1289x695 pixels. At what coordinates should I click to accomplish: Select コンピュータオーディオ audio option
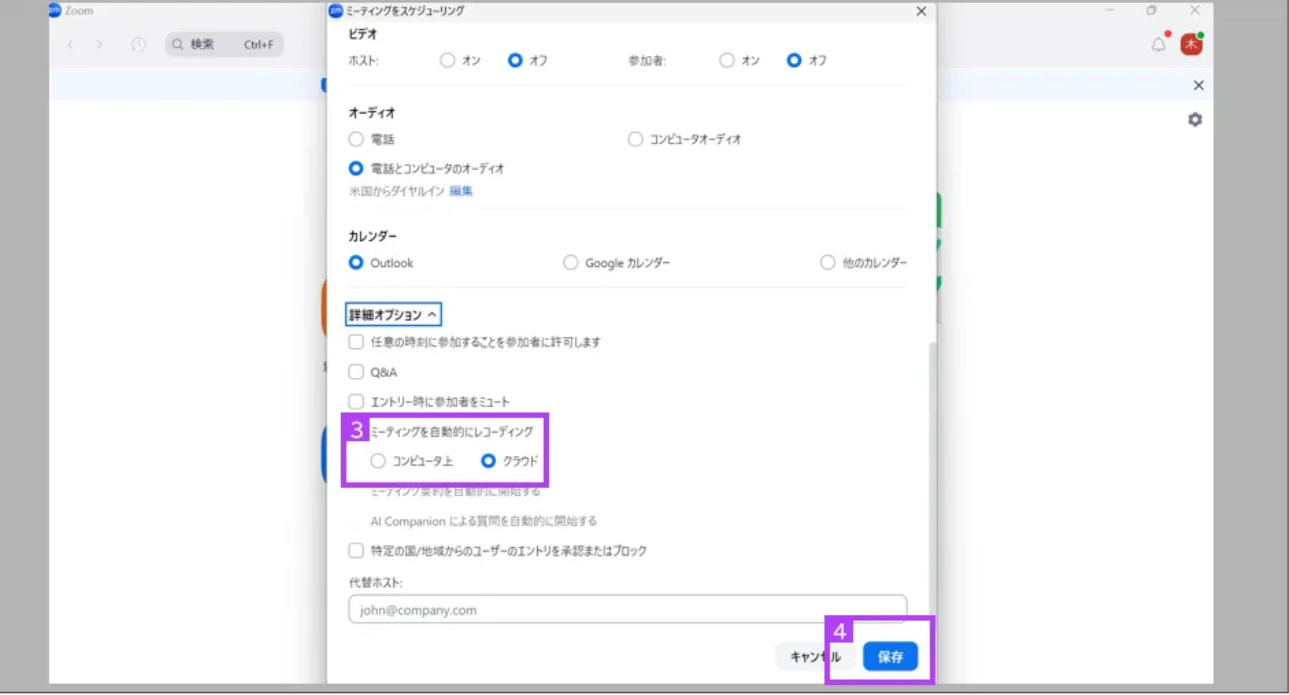(635, 139)
